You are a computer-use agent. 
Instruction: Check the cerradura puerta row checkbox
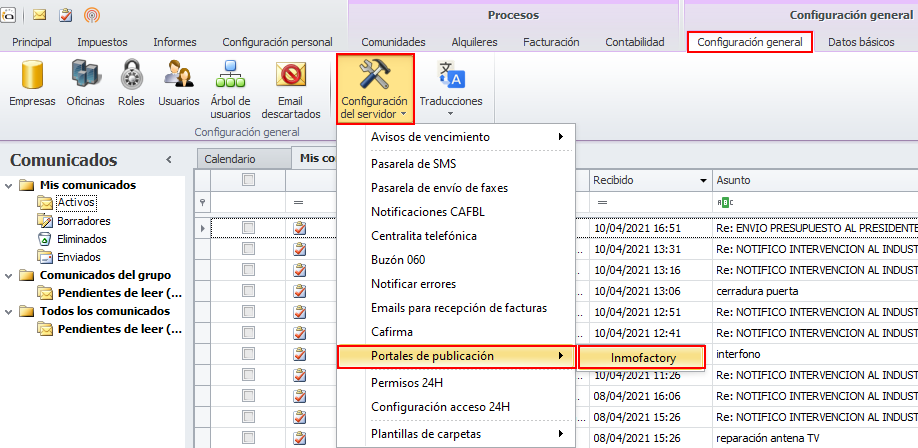point(249,291)
